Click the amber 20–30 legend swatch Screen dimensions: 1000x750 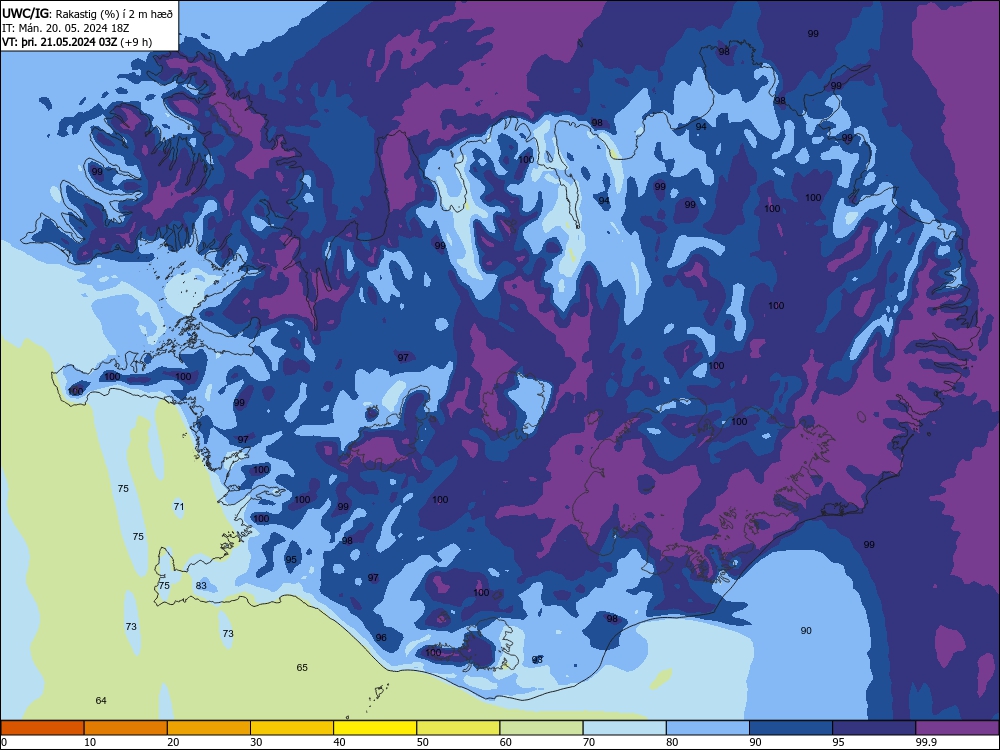tap(209, 728)
